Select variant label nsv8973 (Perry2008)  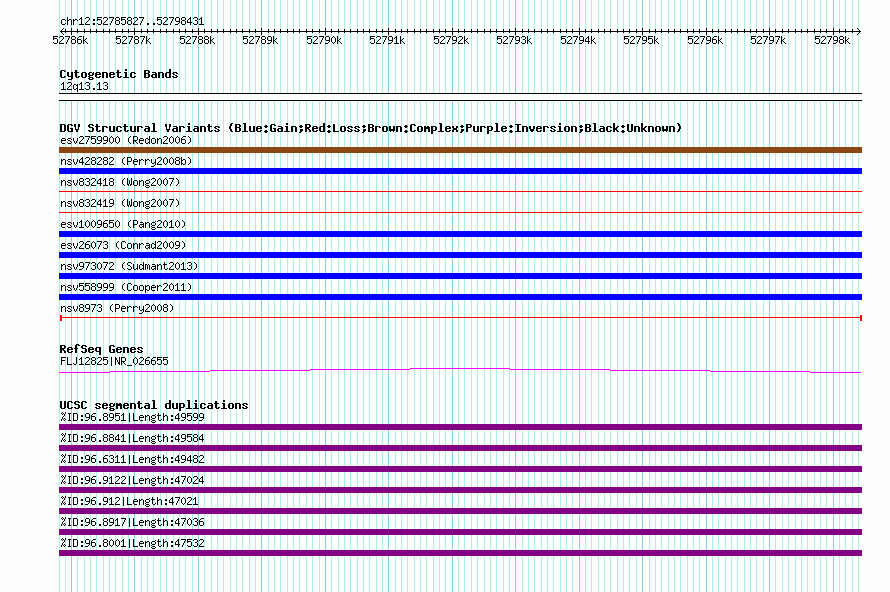[x=117, y=308]
